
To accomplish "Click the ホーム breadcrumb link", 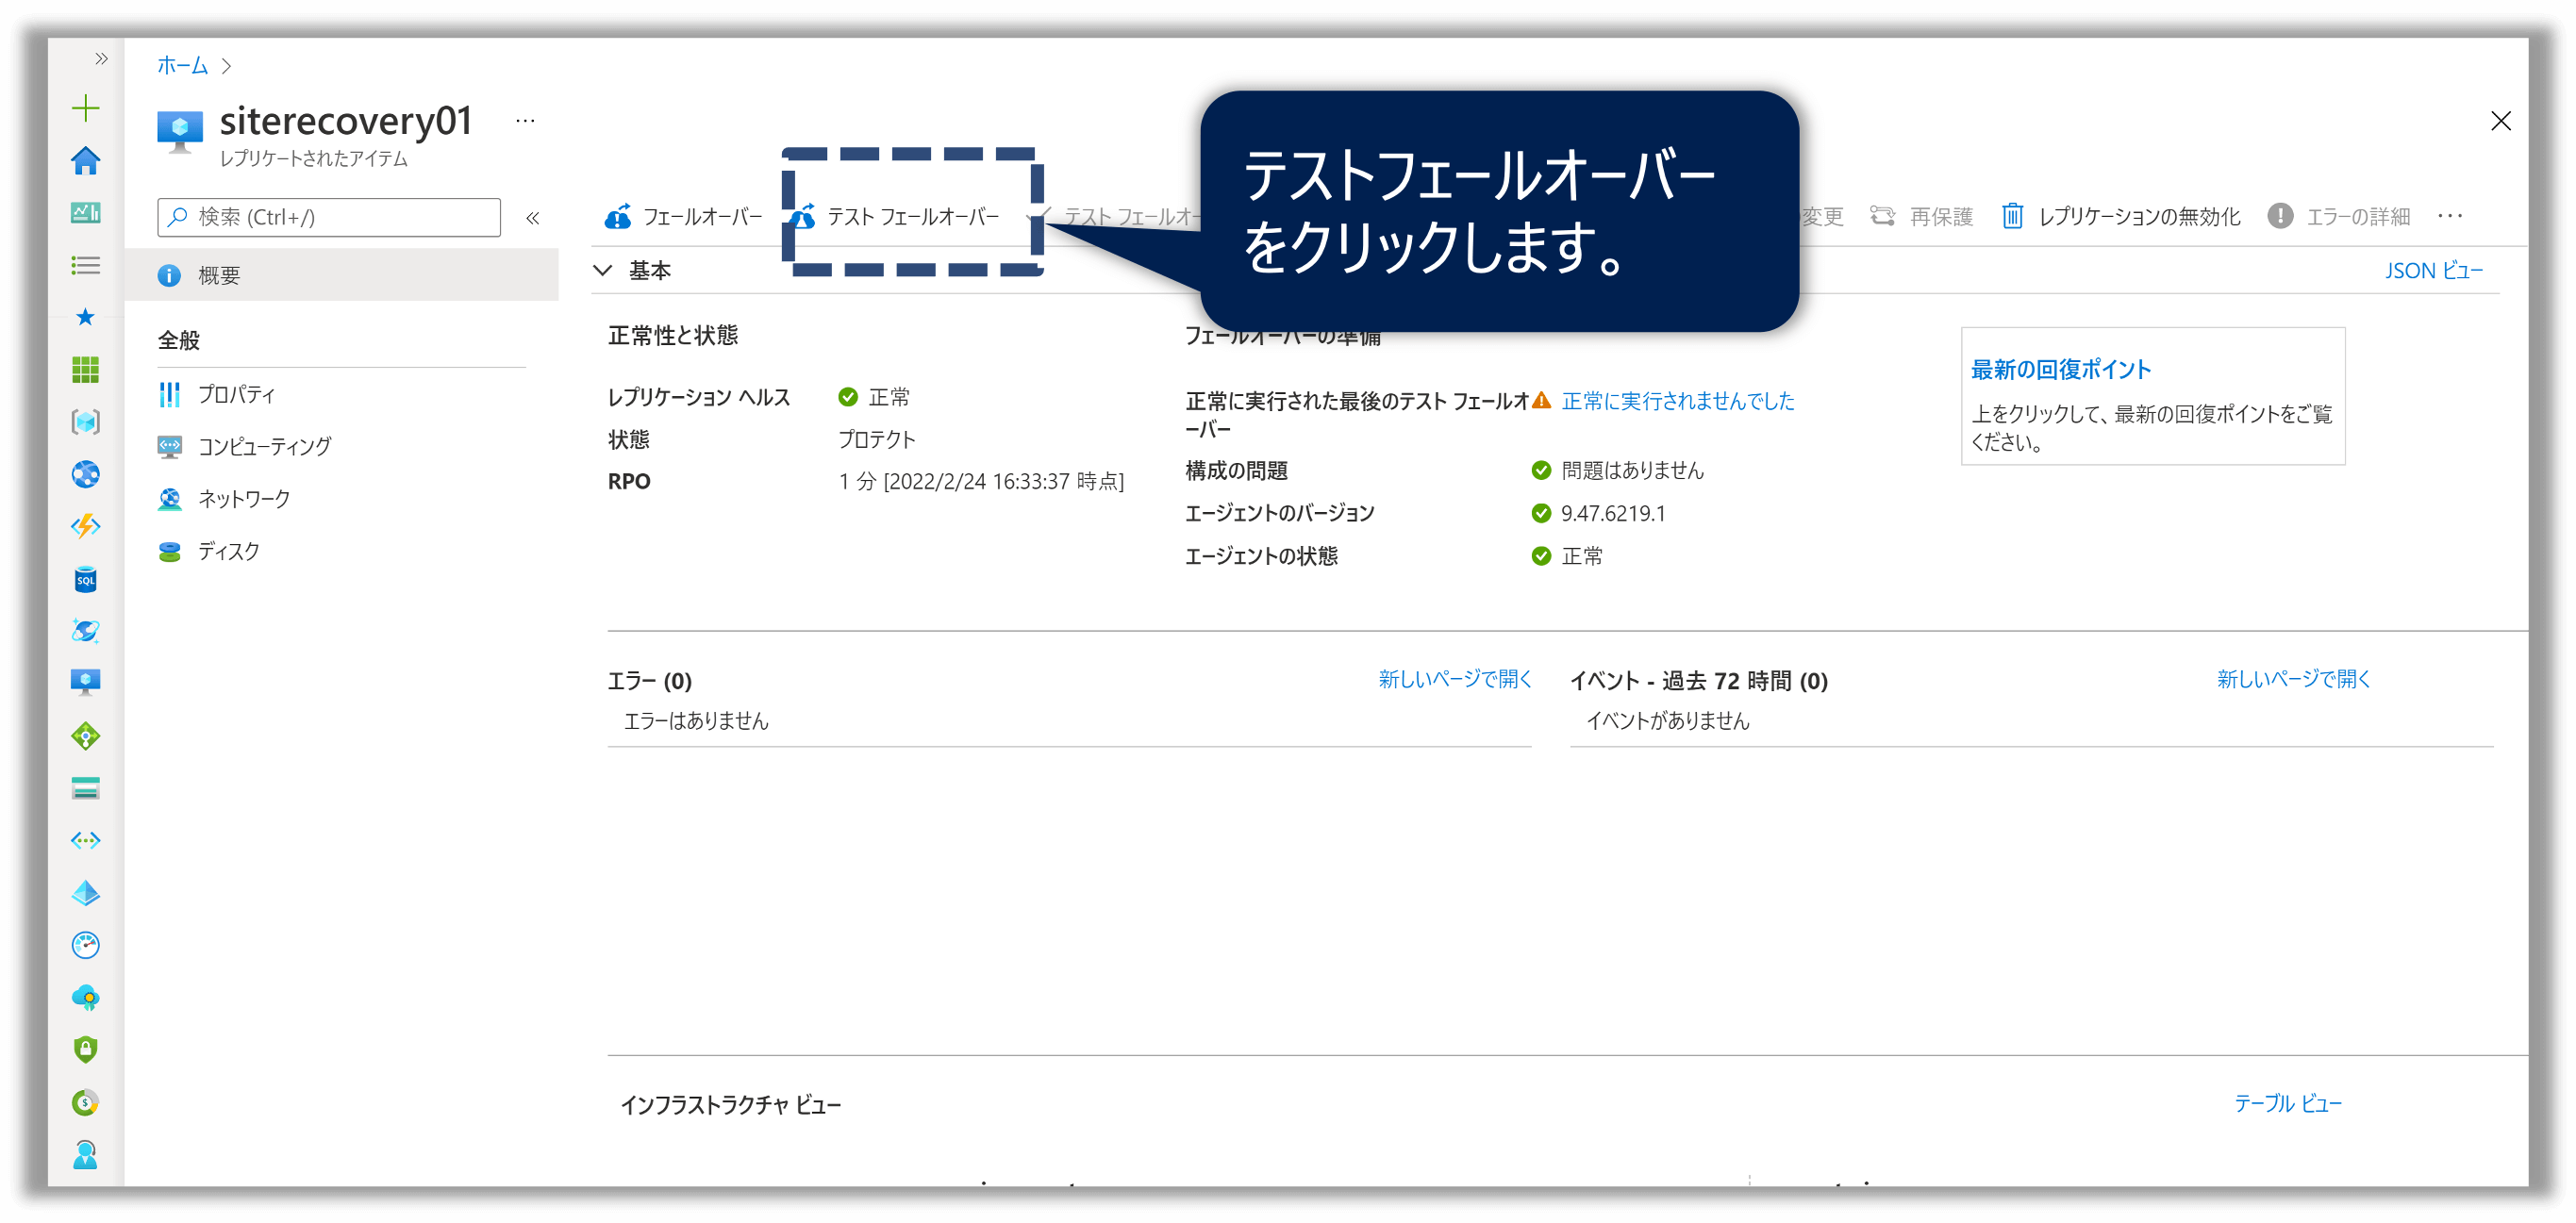I will click(182, 65).
